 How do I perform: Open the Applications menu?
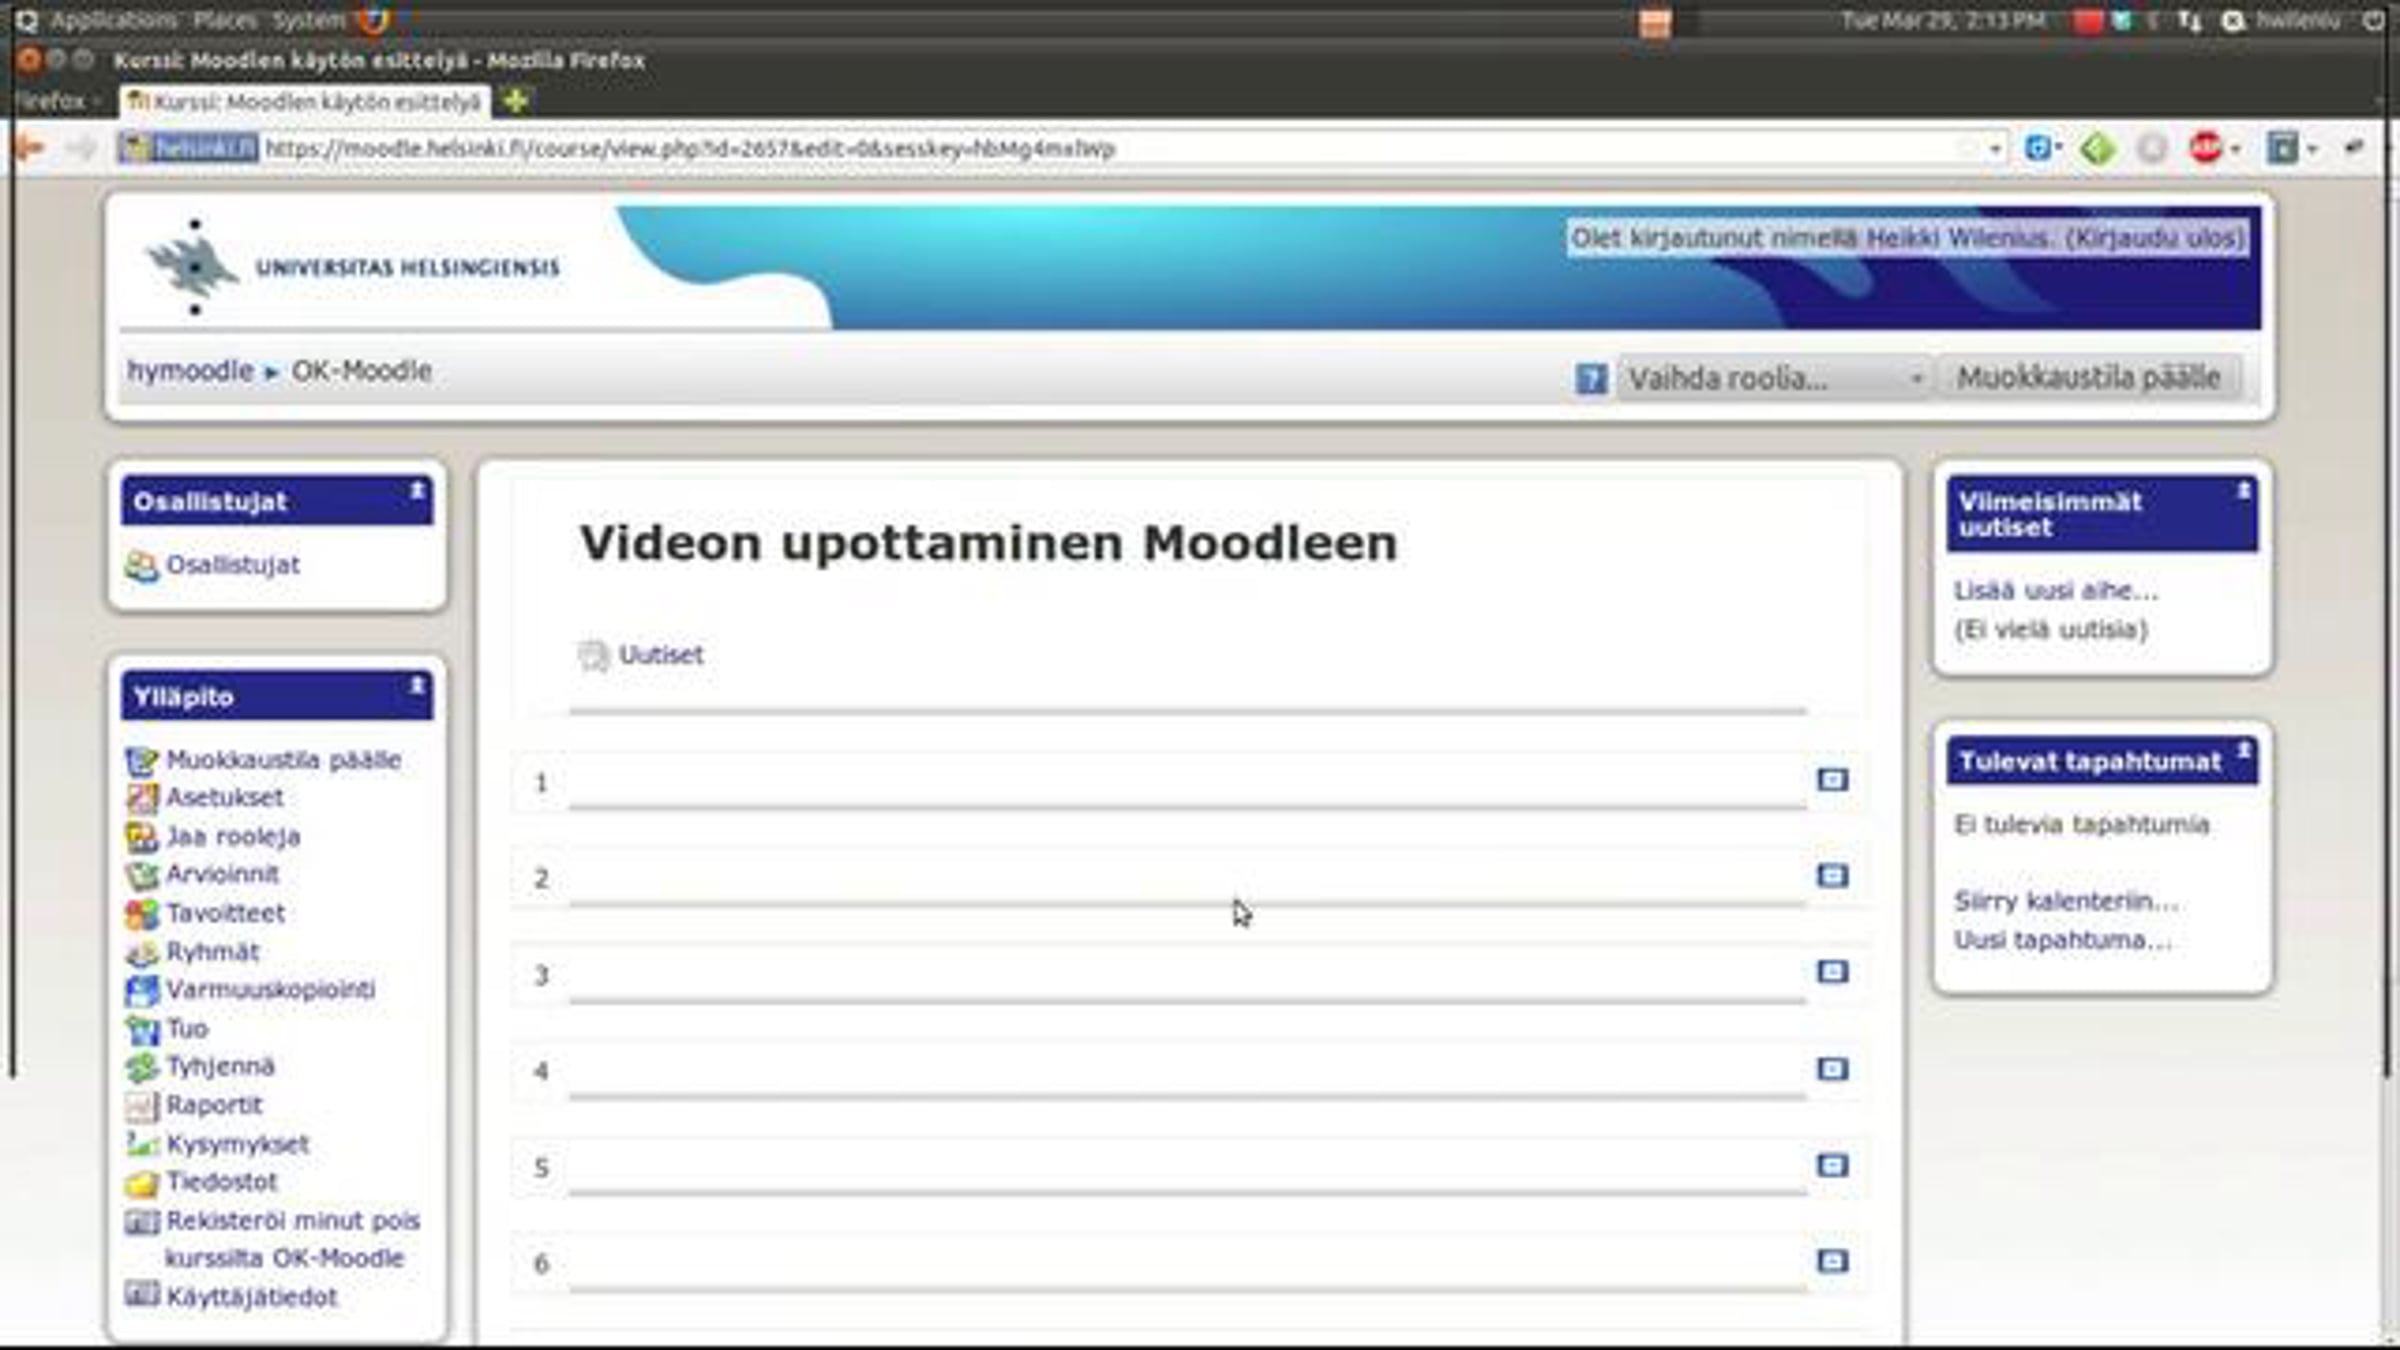tap(114, 20)
